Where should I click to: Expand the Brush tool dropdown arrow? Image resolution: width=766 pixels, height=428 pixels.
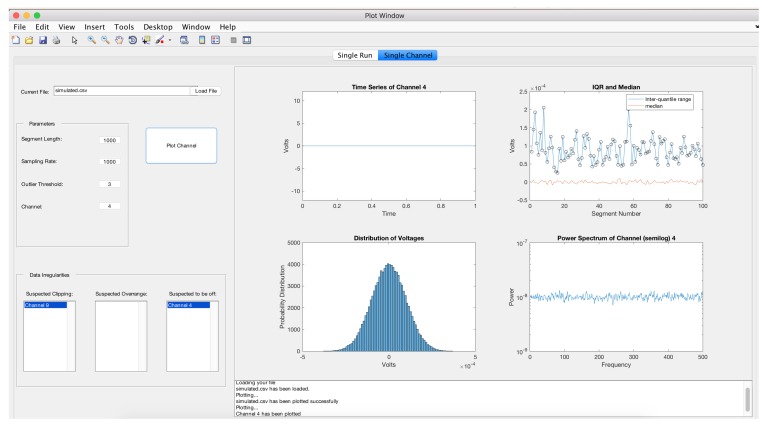(x=170, y=41)
